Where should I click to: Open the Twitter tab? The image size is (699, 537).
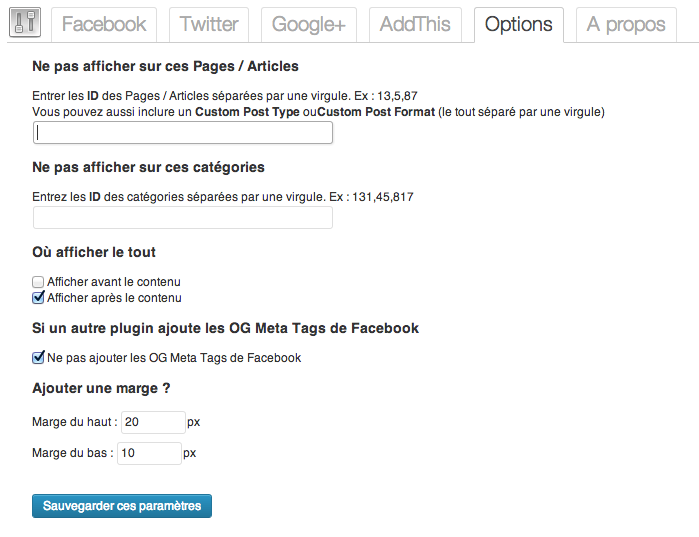pos(209,24)
